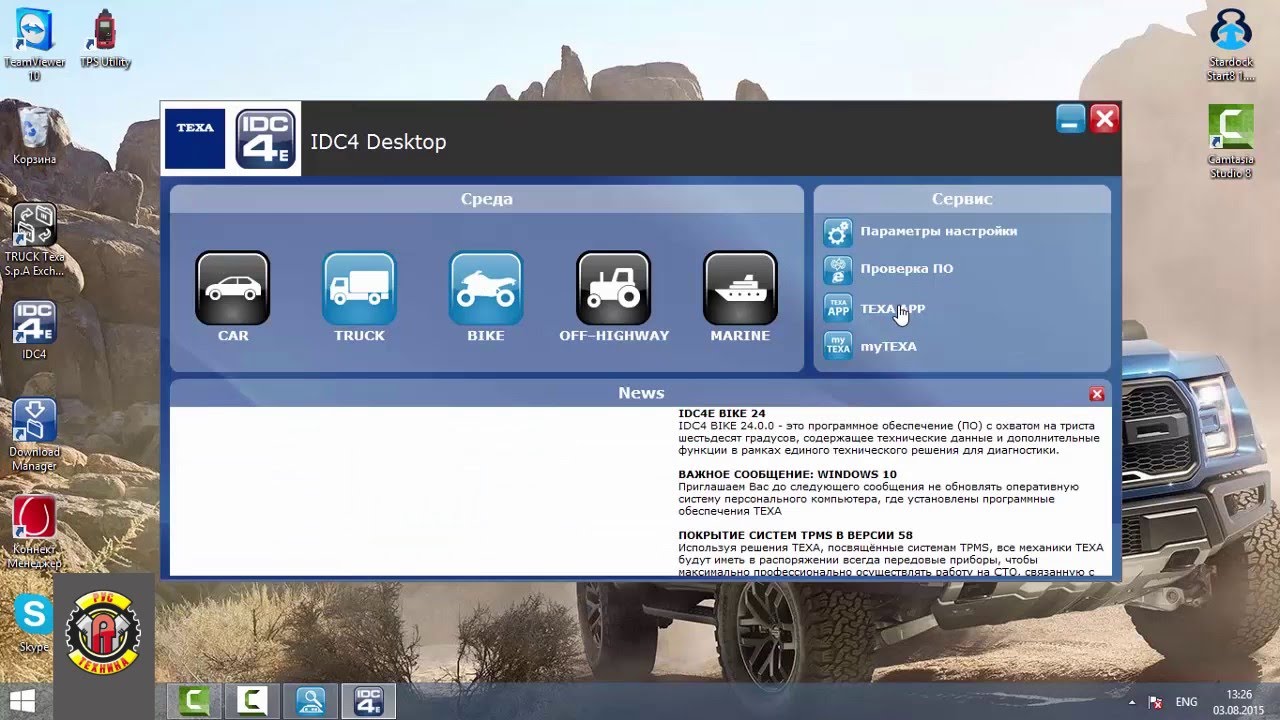Viewport: 1280px width, 720px height.
Task: Open TPS Utility desktop shortcut
Action: (106, 40)
